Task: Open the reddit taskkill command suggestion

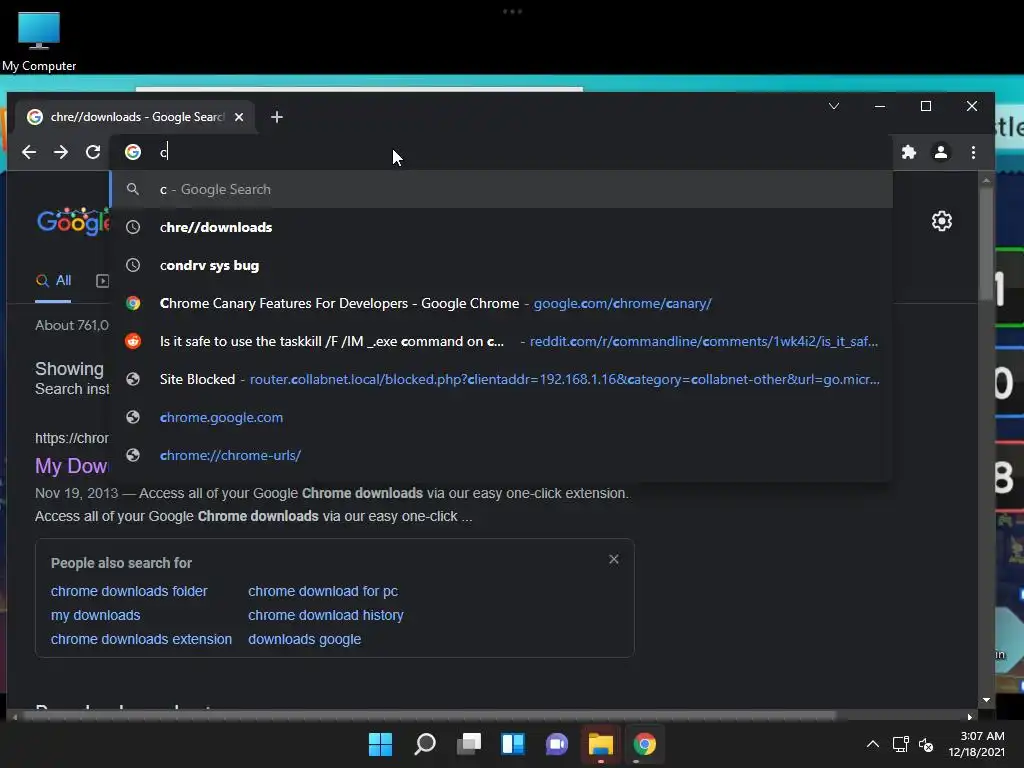Action: (502, 341)
